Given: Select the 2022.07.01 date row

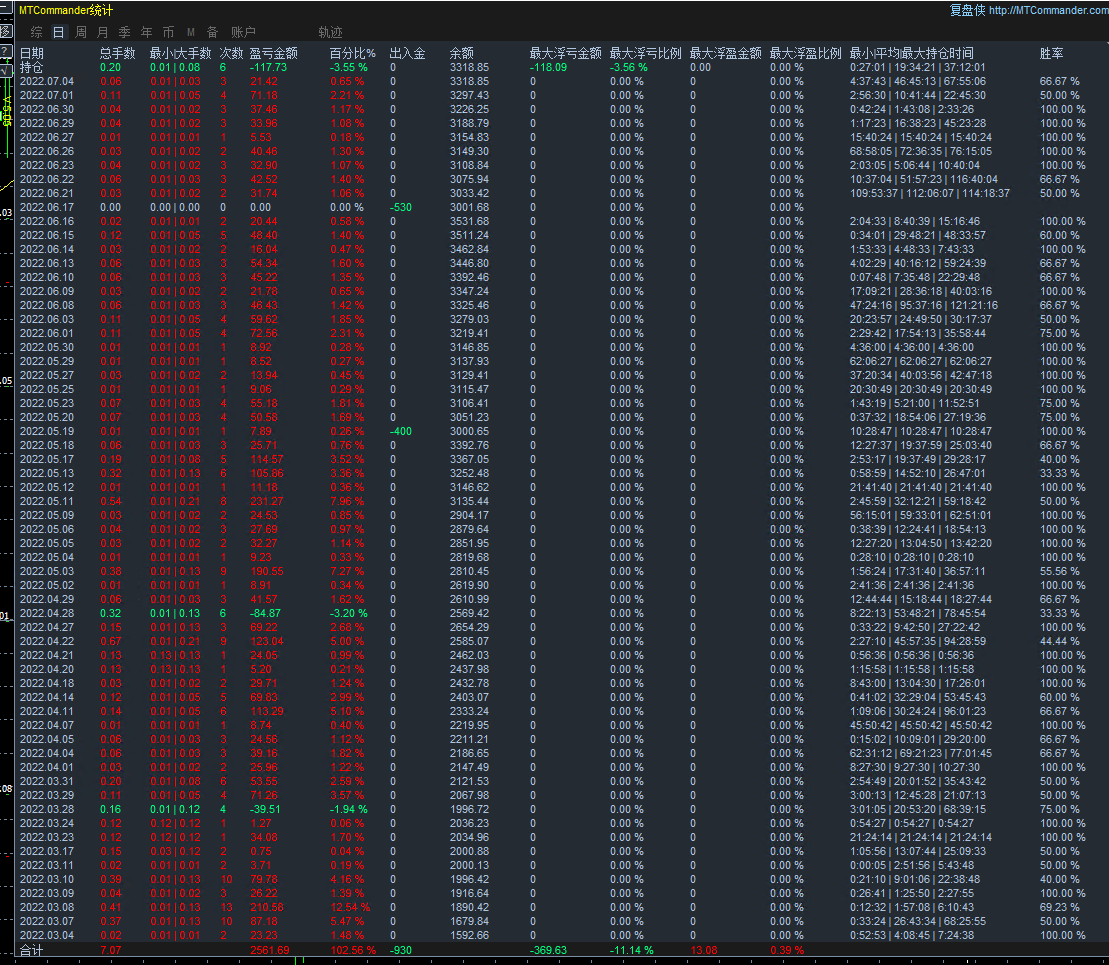Looking at the screenshot, I should coord(47,96).
